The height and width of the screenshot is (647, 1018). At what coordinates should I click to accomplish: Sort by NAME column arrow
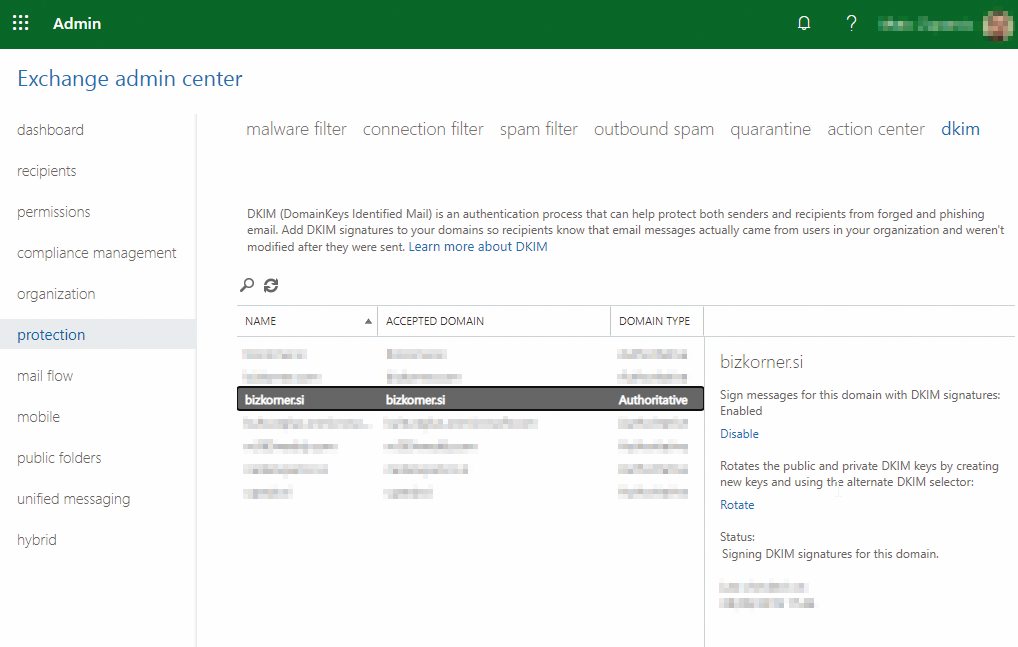click(x=368, y=321)
